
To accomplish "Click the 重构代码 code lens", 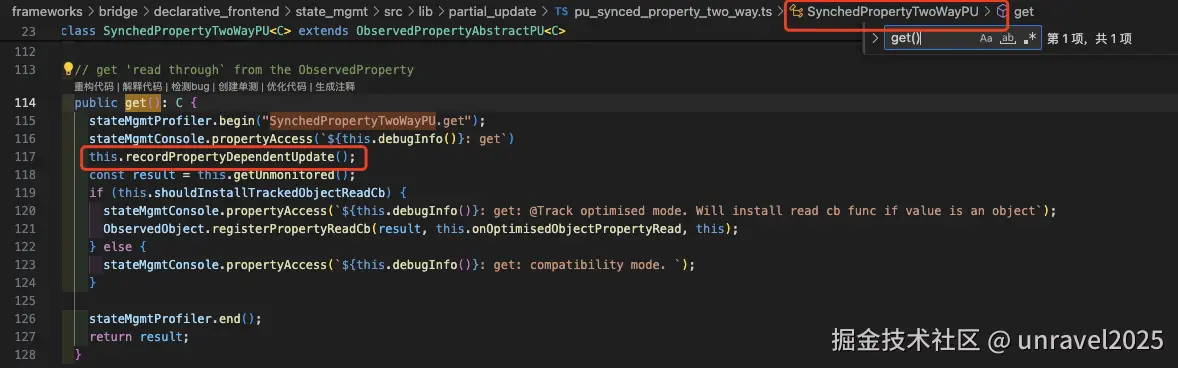I will 94,86.
